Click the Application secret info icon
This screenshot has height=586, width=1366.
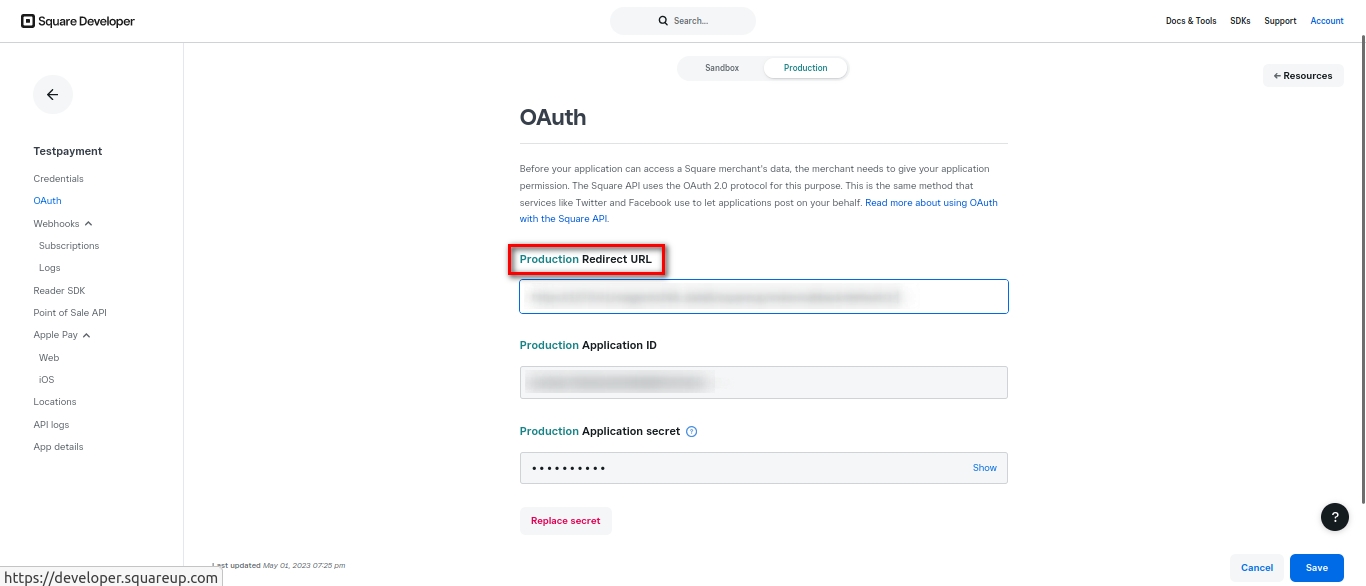[x=692, y=432]
